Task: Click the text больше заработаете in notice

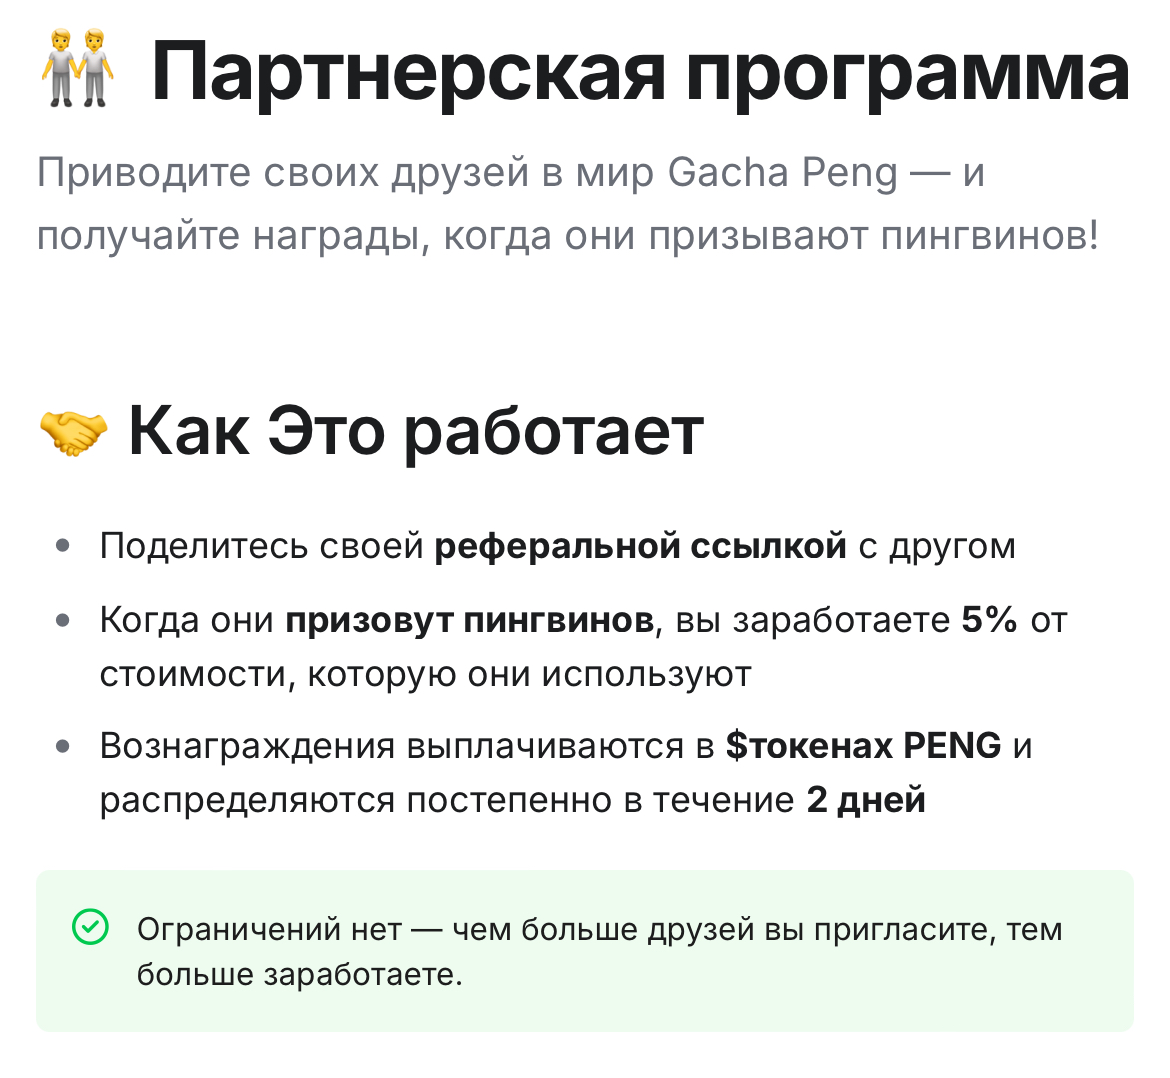Action: 299,974
